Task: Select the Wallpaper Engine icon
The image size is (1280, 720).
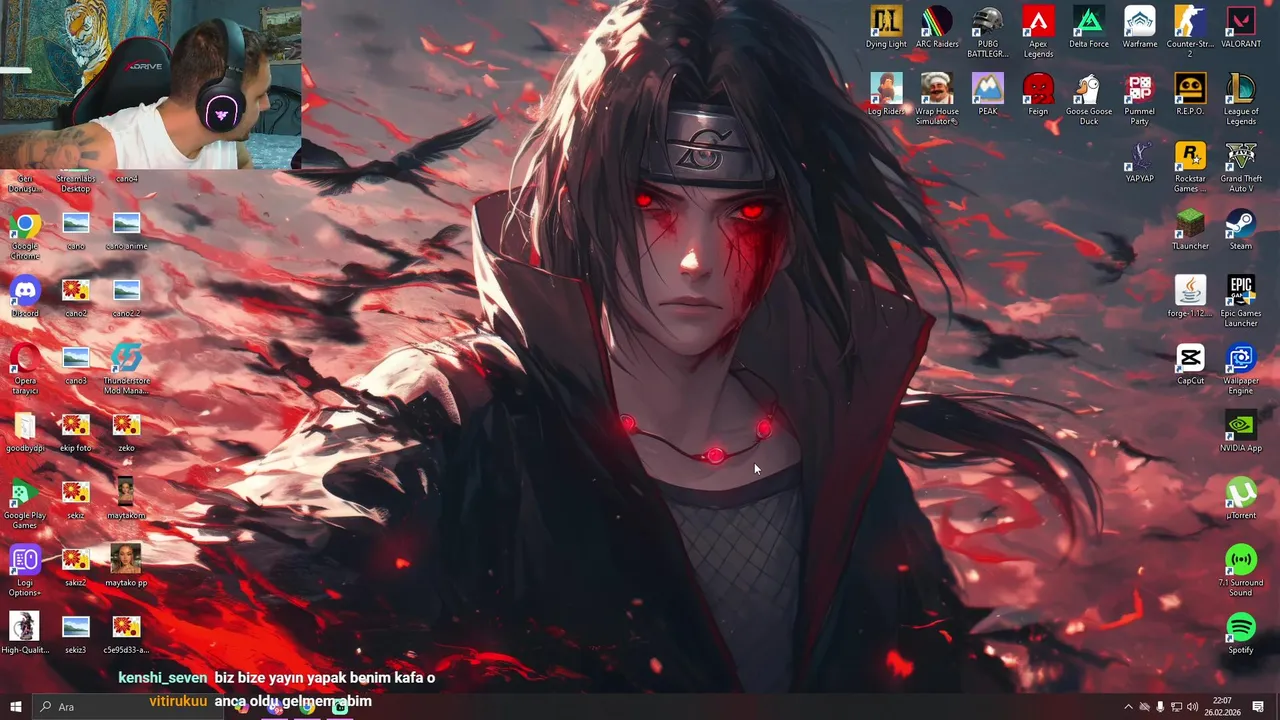Action: pyautogui.click(x=1241, y=369)
